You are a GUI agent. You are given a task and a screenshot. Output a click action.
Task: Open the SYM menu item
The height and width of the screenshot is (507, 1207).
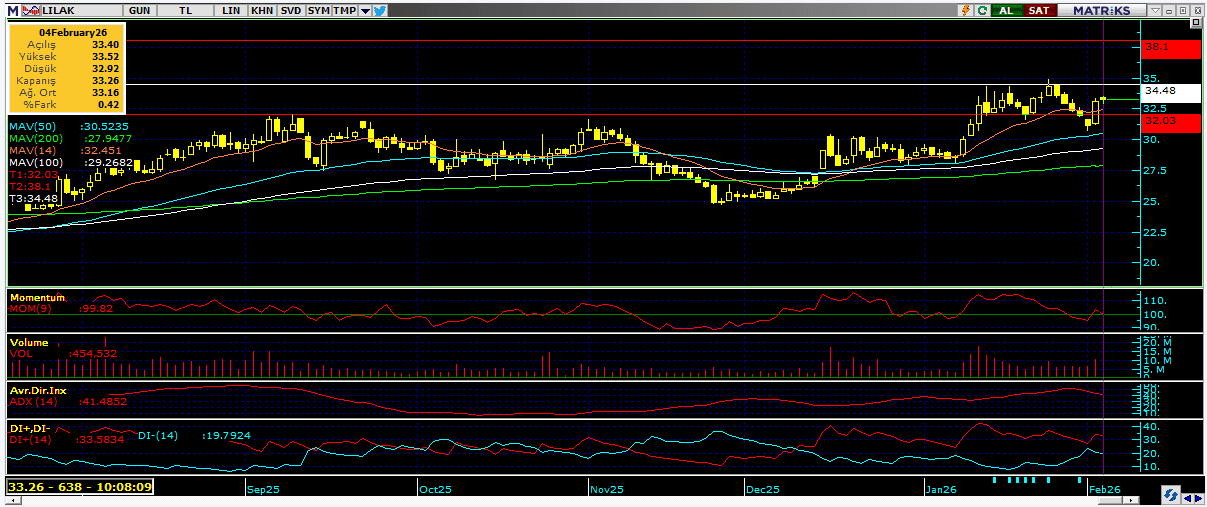[x=318, y=10]
